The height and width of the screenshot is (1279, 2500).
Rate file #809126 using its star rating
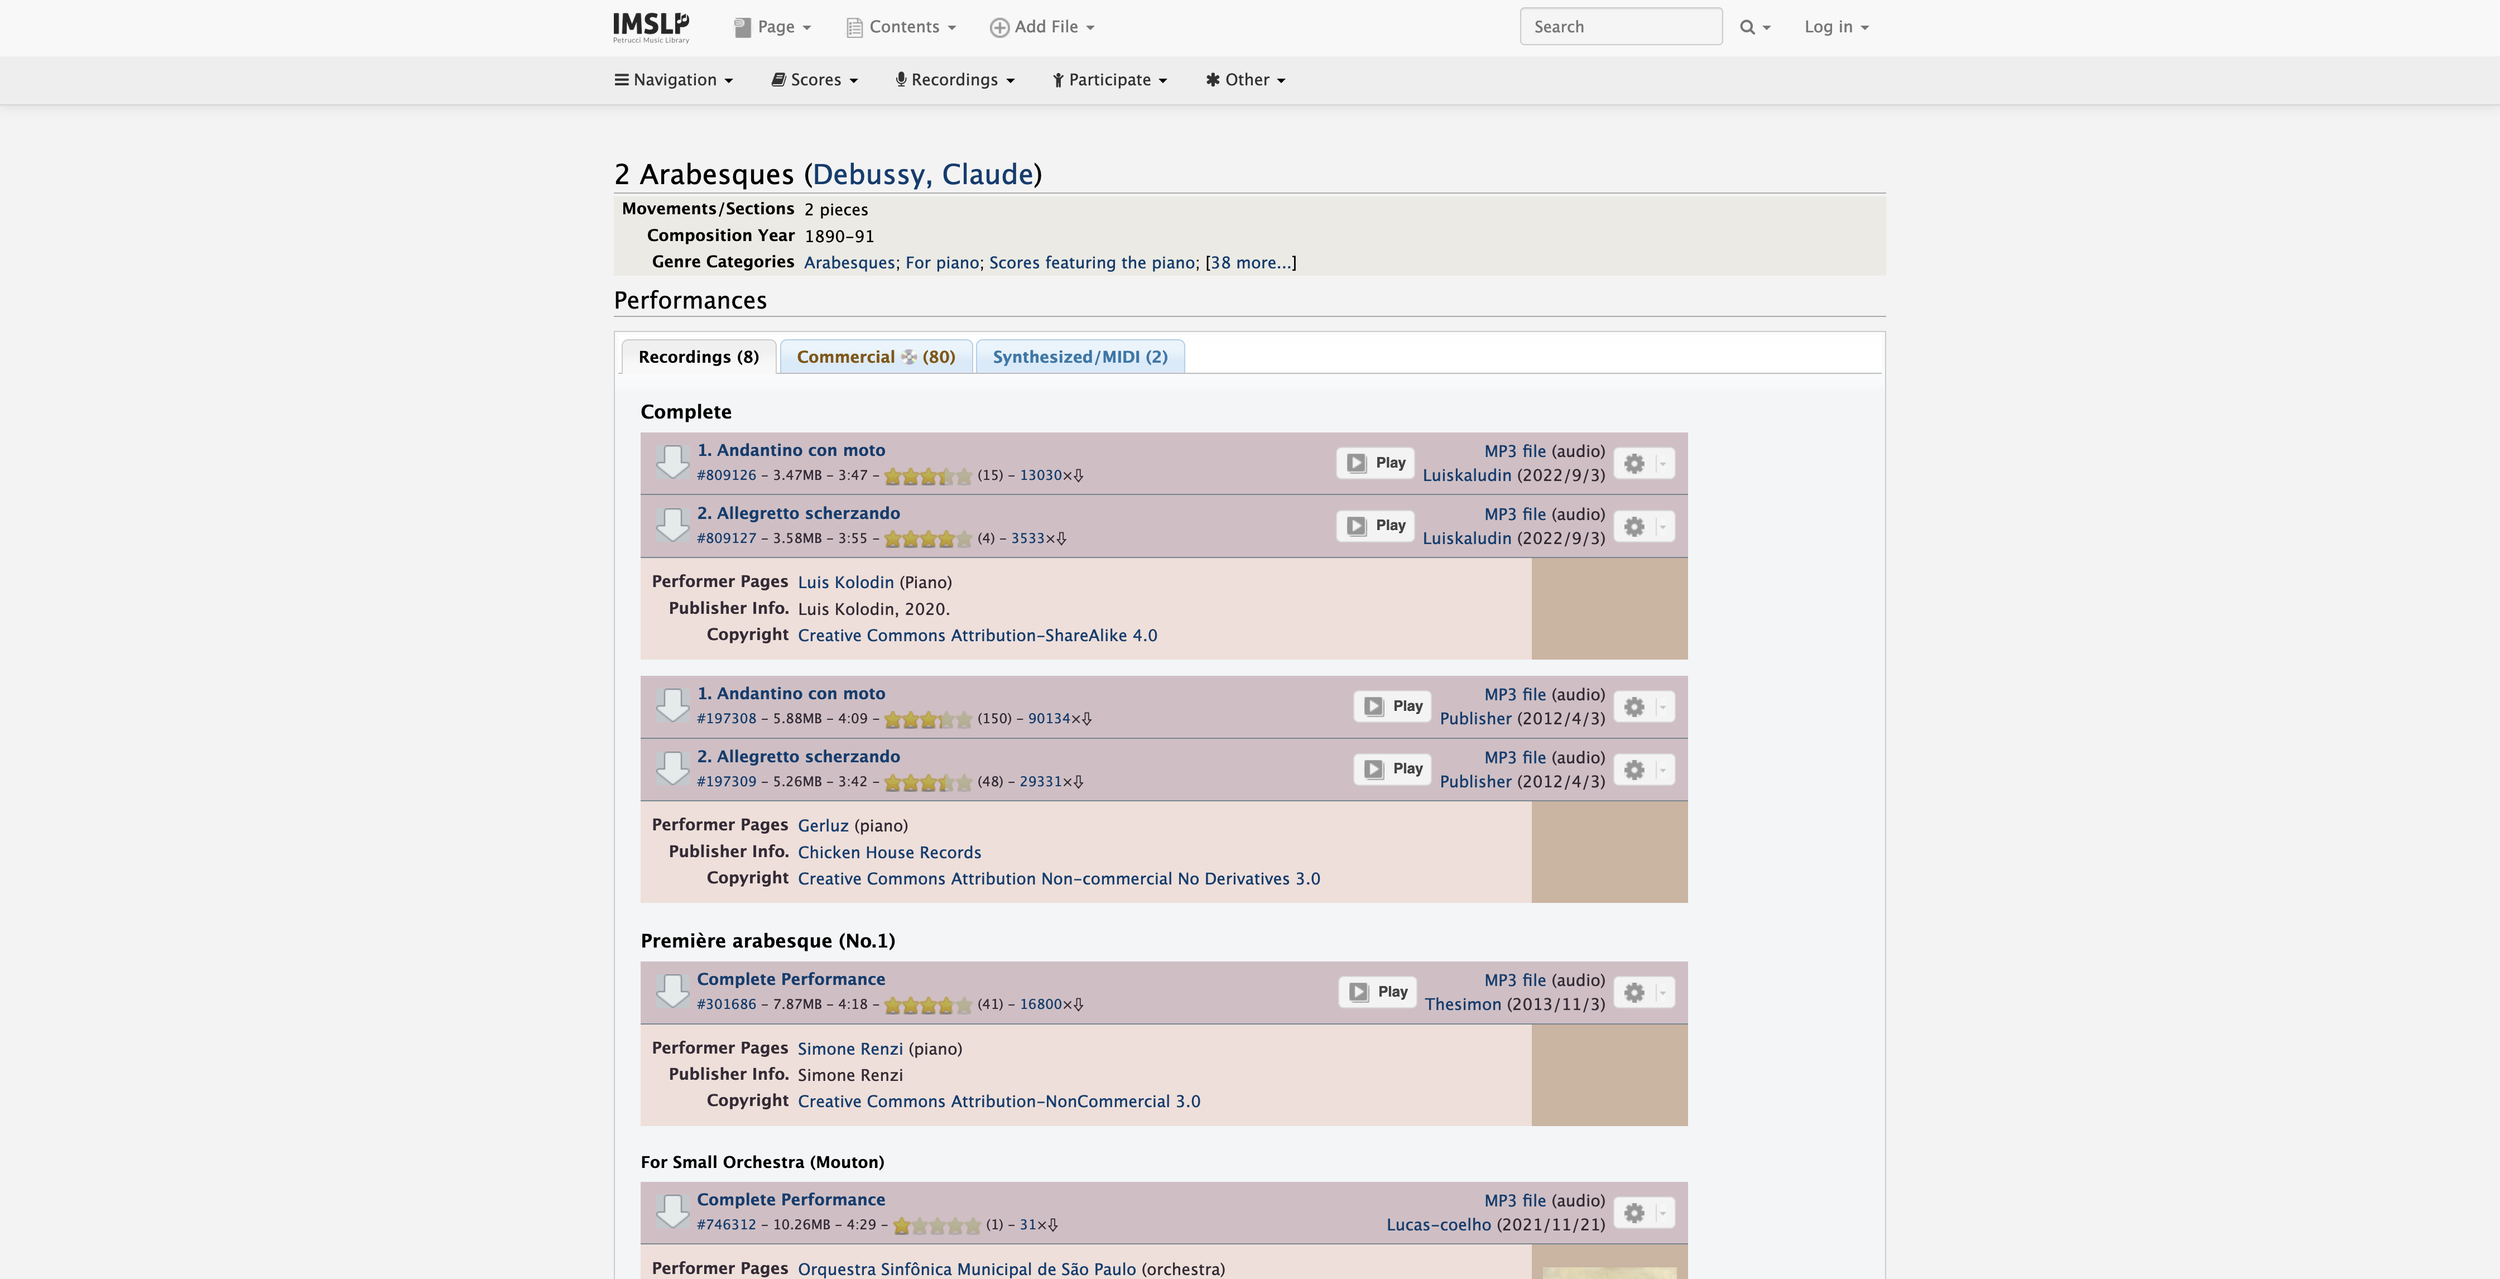928,476
